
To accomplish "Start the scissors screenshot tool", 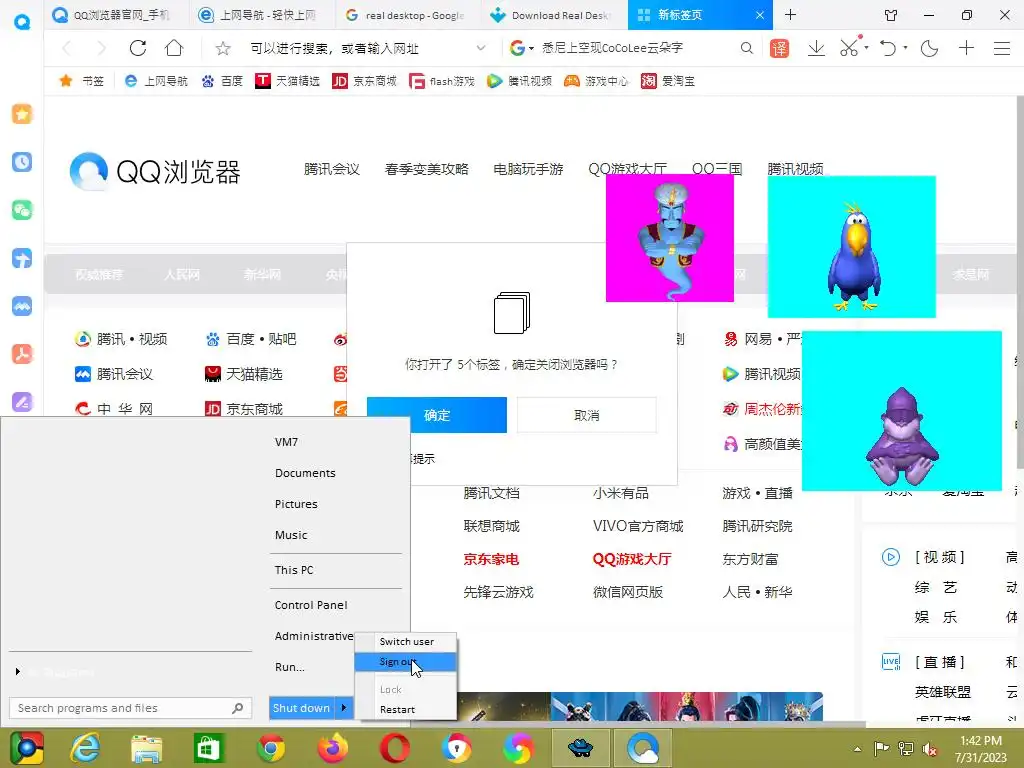I will click(x=848, y=48).
